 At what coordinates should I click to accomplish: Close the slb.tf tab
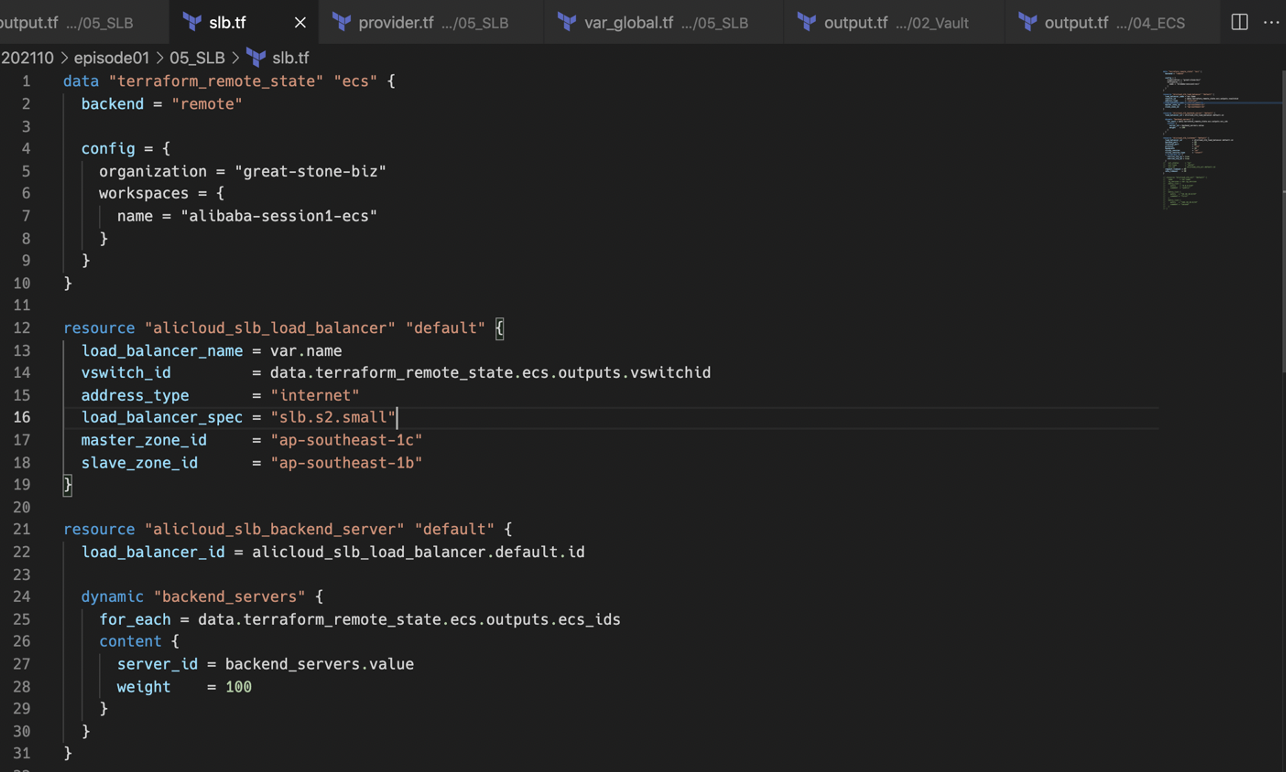[x=299, y=21]
